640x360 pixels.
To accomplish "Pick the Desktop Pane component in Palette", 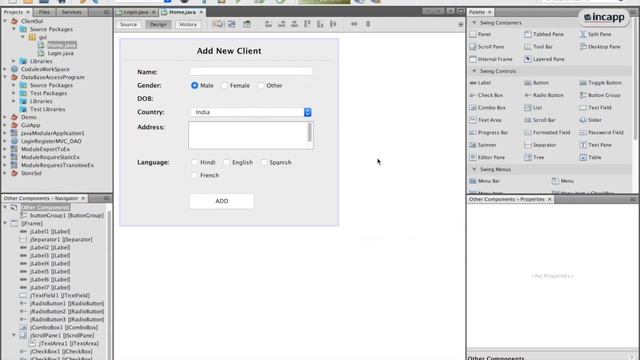I will 600,47.
